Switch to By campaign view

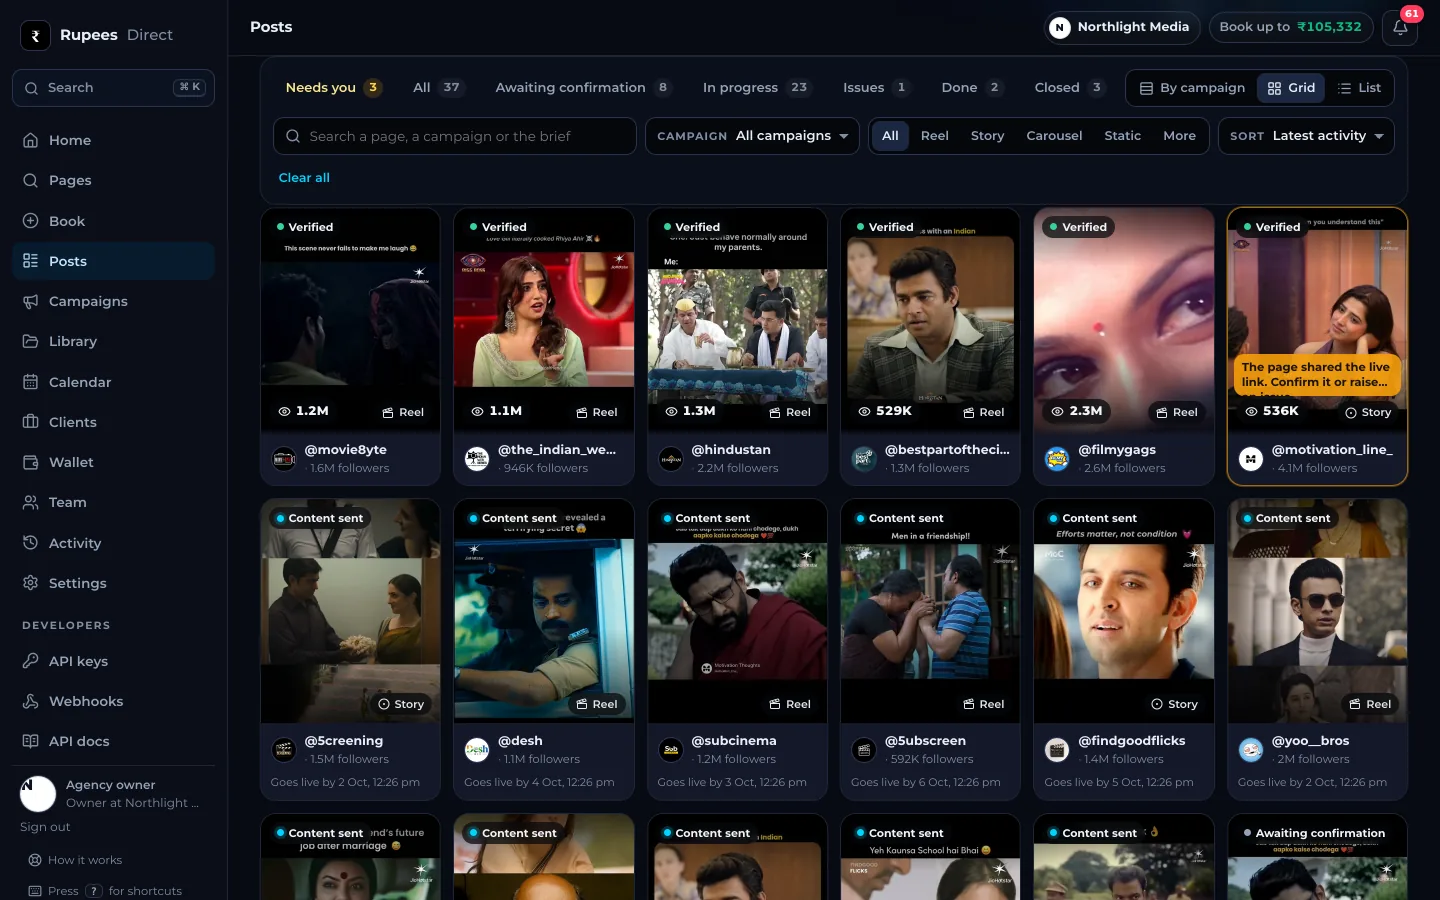1192,88
